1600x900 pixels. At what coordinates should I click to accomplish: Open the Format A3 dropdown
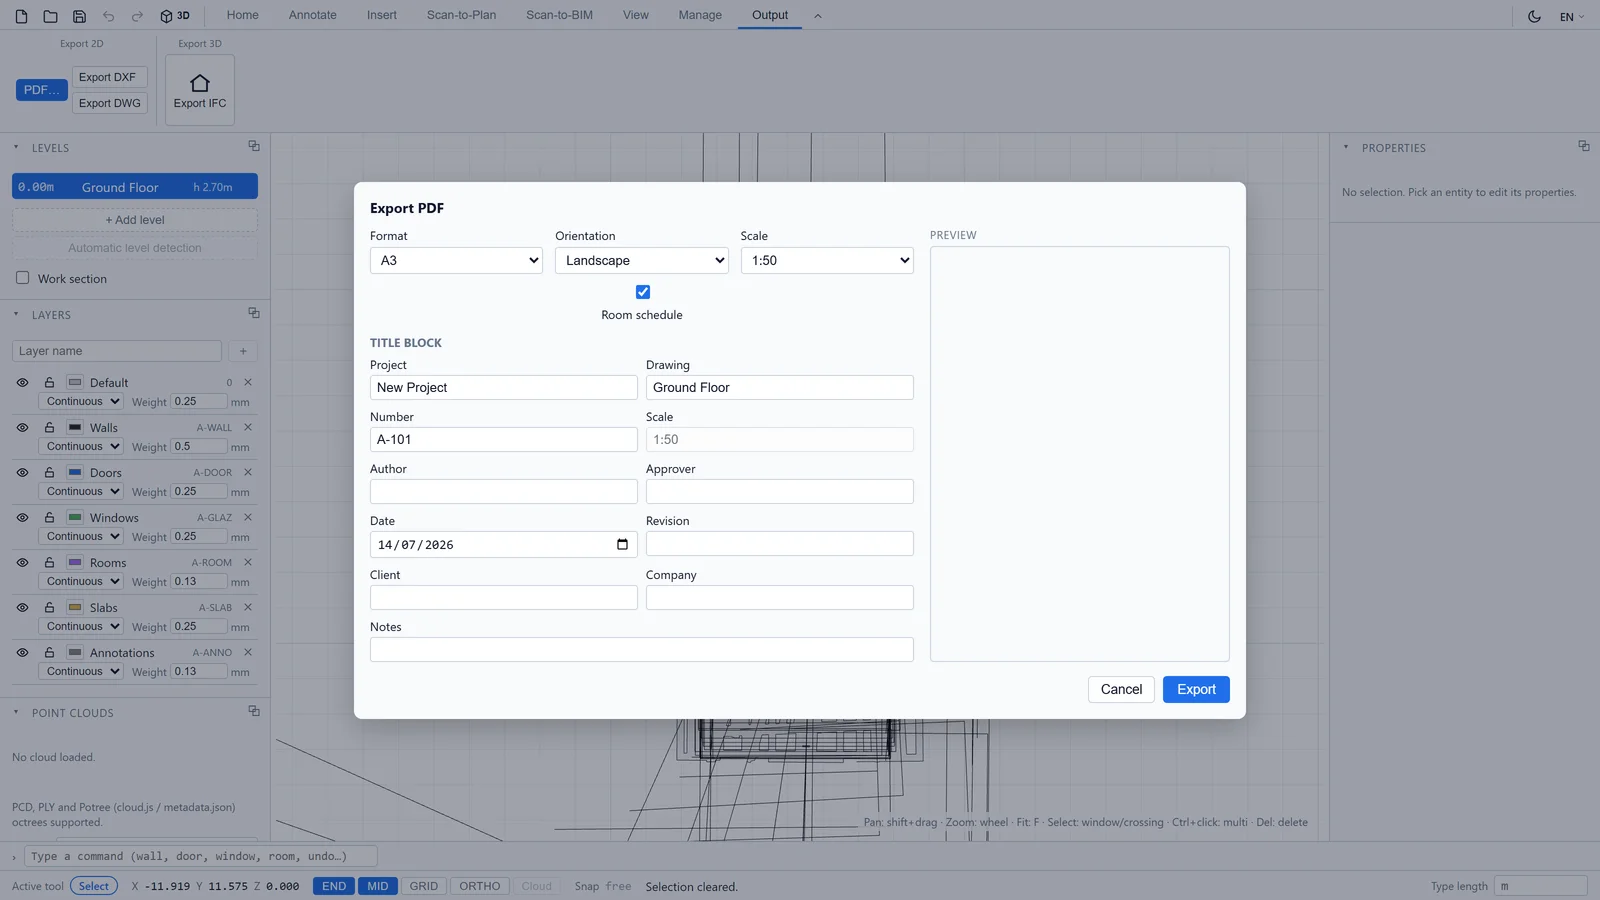tap(457, 260)
